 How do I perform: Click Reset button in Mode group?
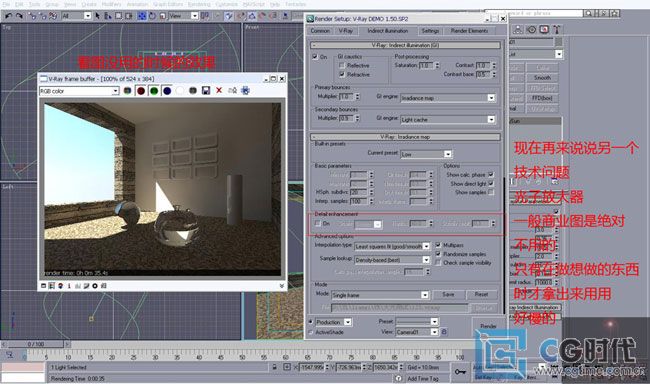(x=481, y=294)
